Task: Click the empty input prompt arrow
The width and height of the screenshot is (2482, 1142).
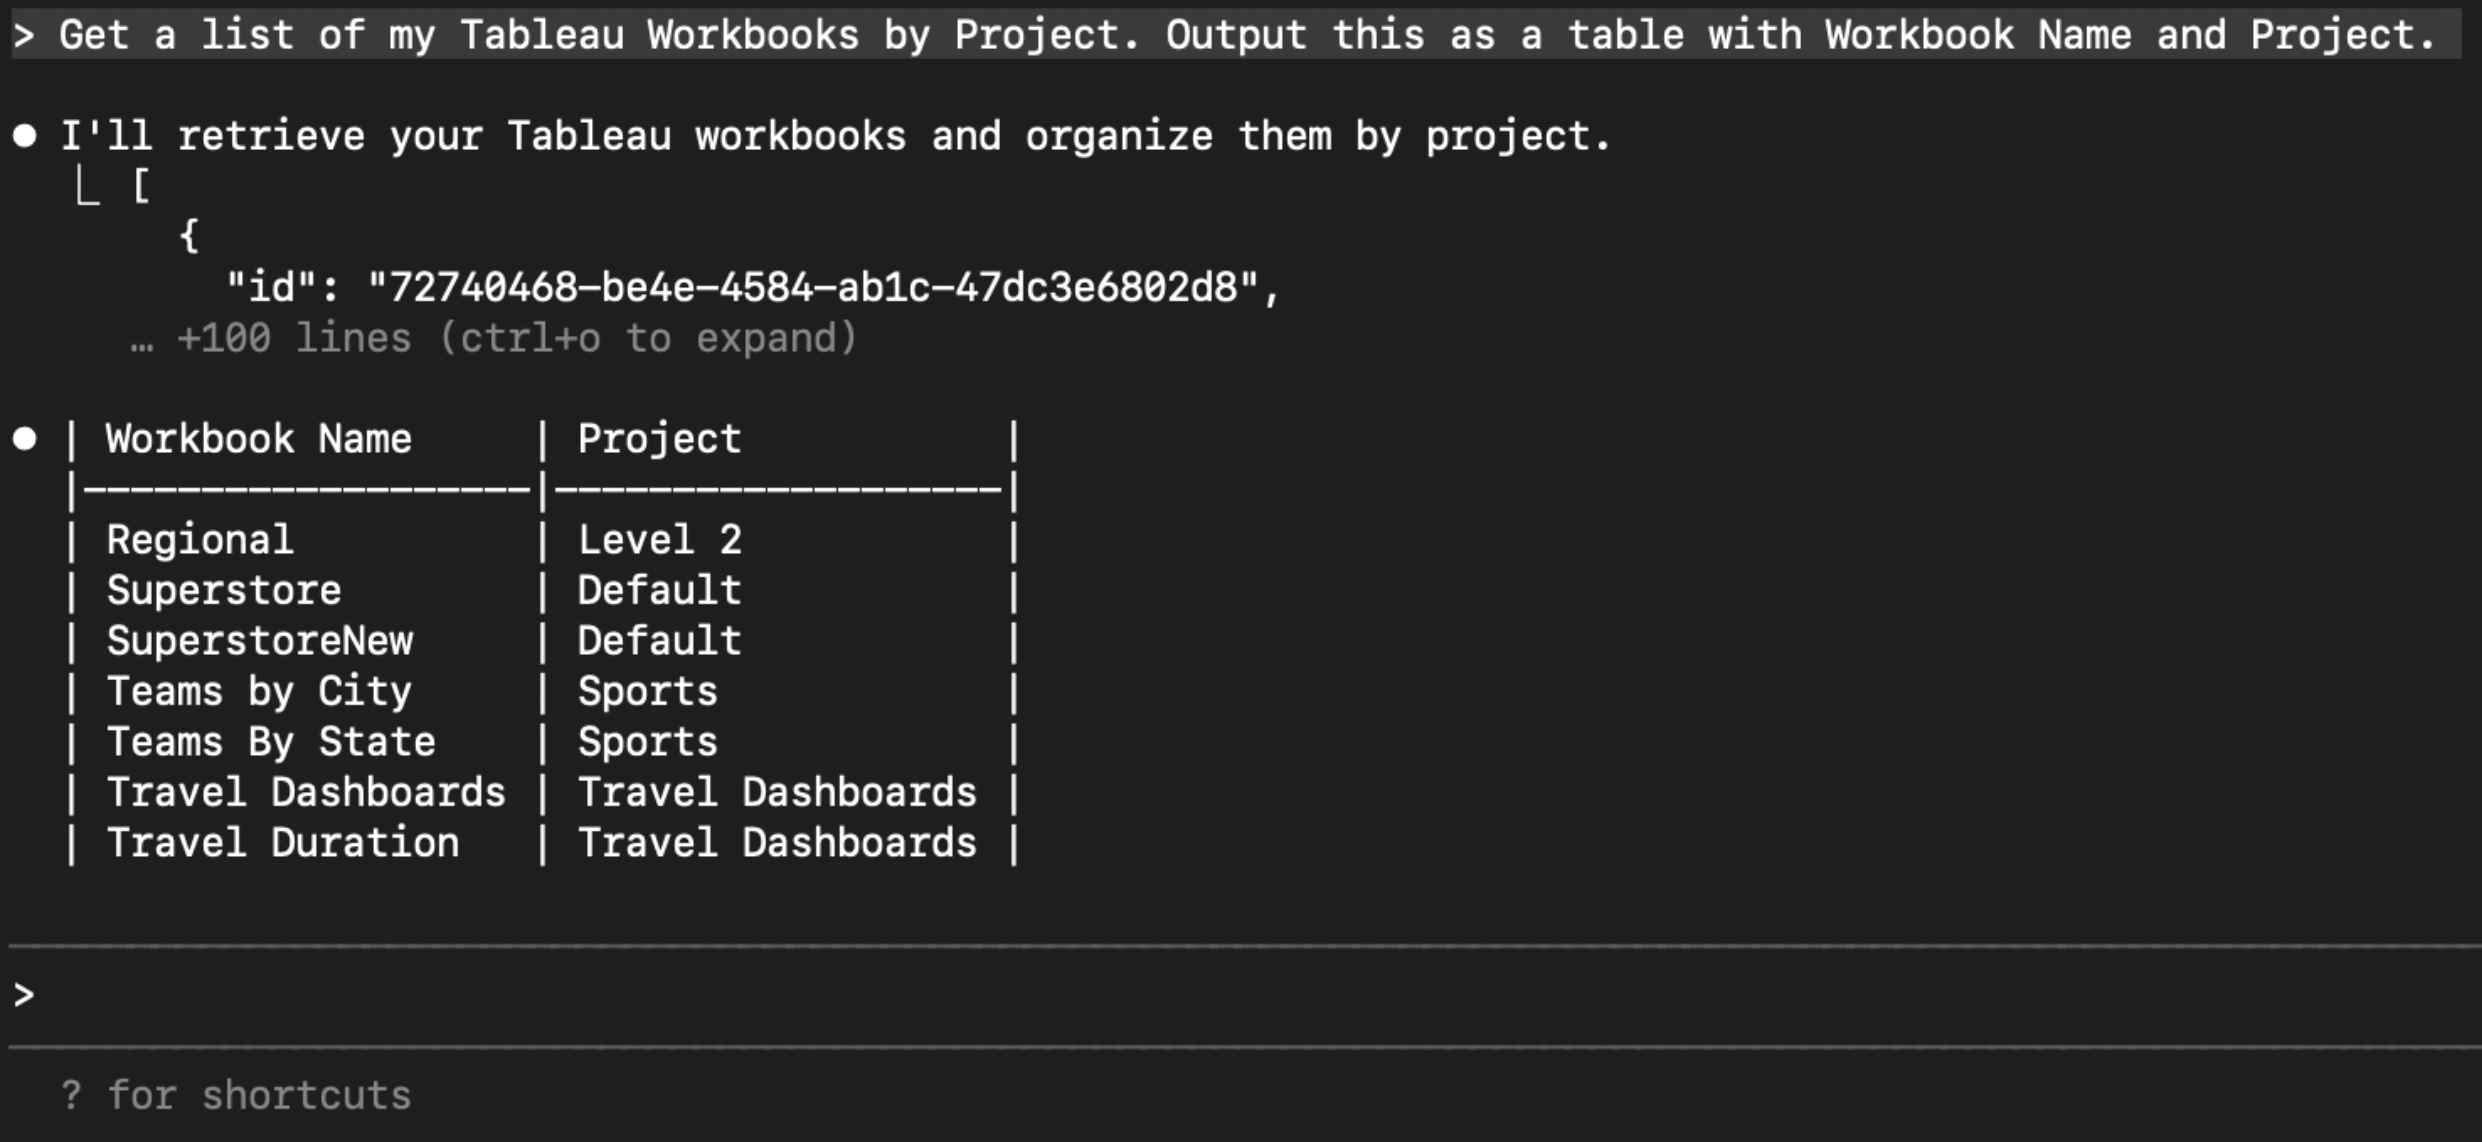Action: point(24,995)
